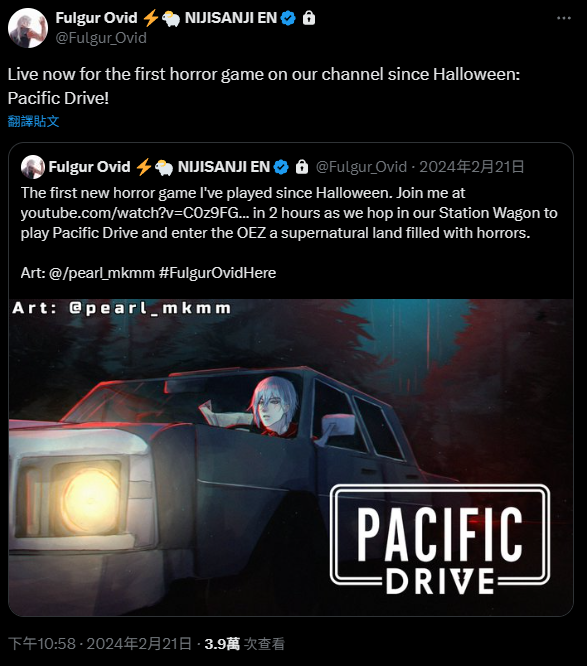The height and width of the screenshot is (666, 587).
Task: Click the quoted post date 2024年2月21日
Action: [x=471, y=167]
